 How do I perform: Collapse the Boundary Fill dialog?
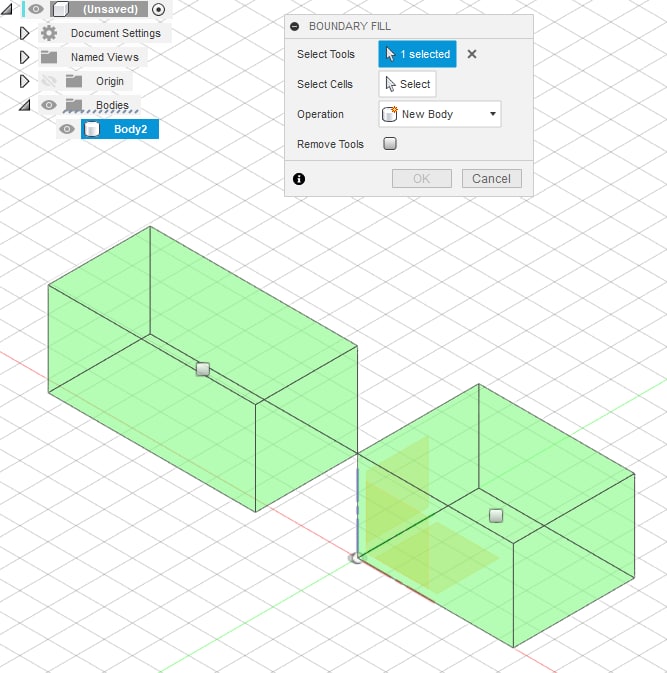[294, 26]
